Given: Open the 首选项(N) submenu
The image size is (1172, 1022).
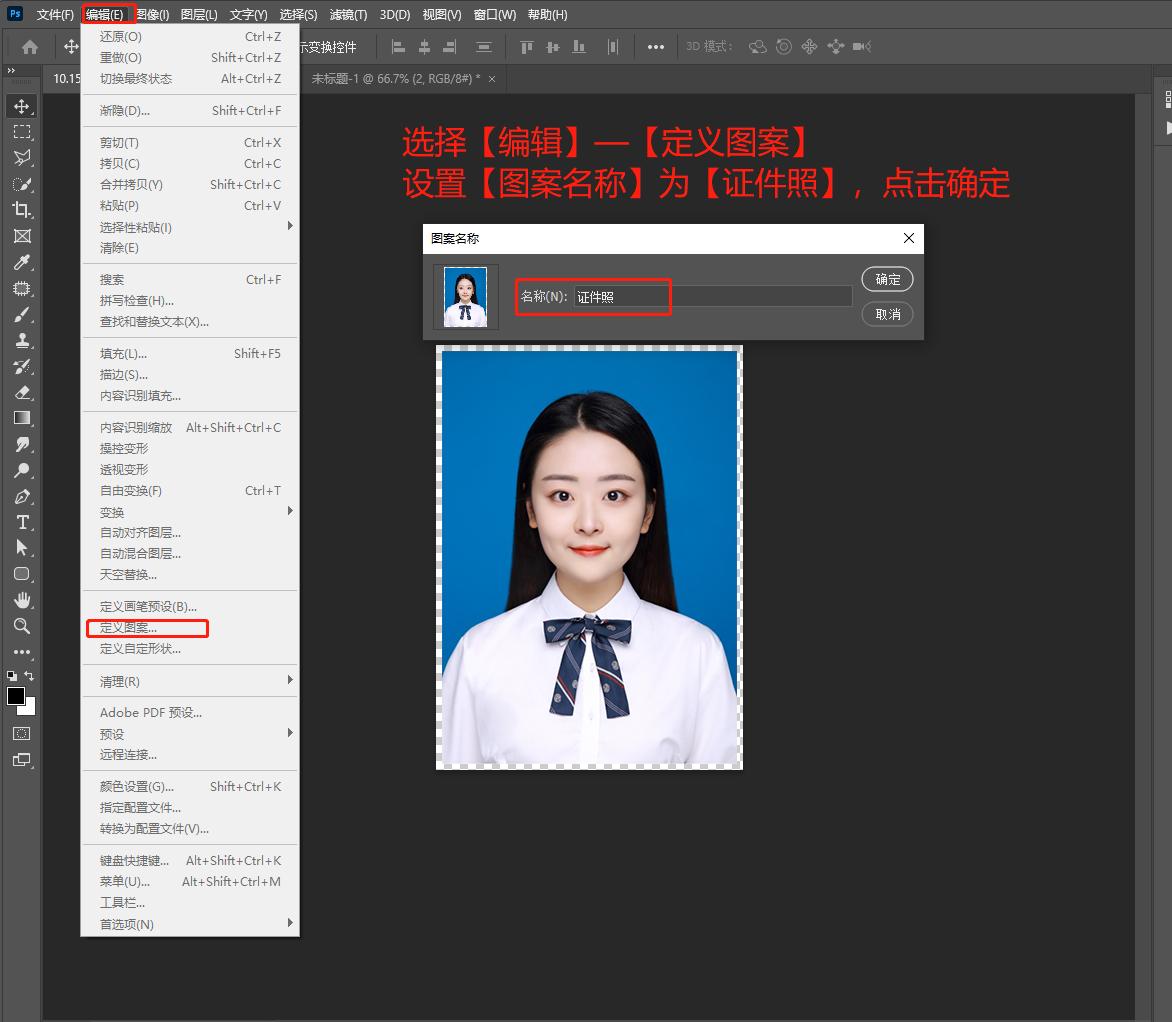Looking at the screenshot, I should (x=190, y=924).
